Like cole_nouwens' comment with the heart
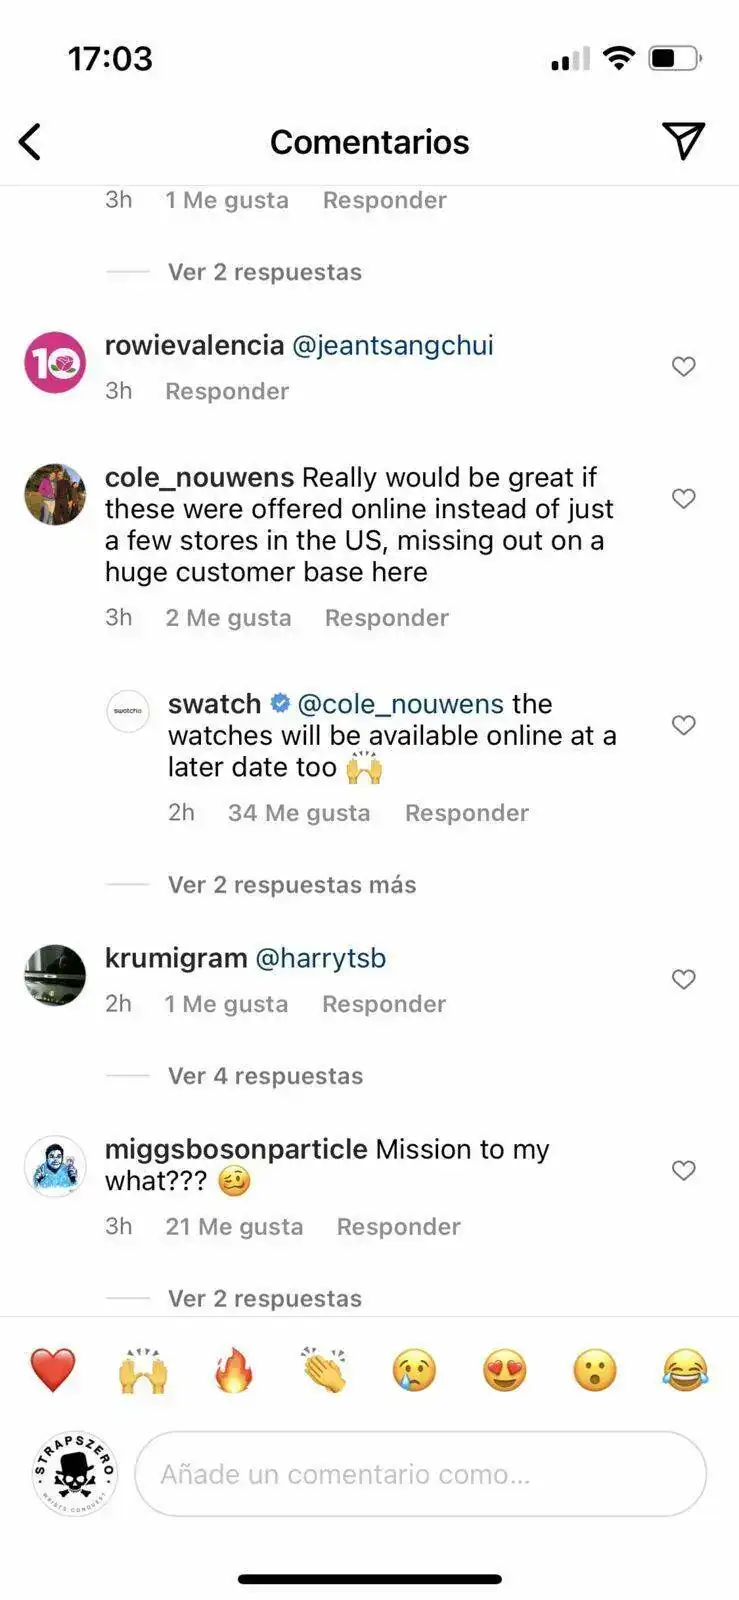This screenshot has width=739, height=1600. pos(683,498)
